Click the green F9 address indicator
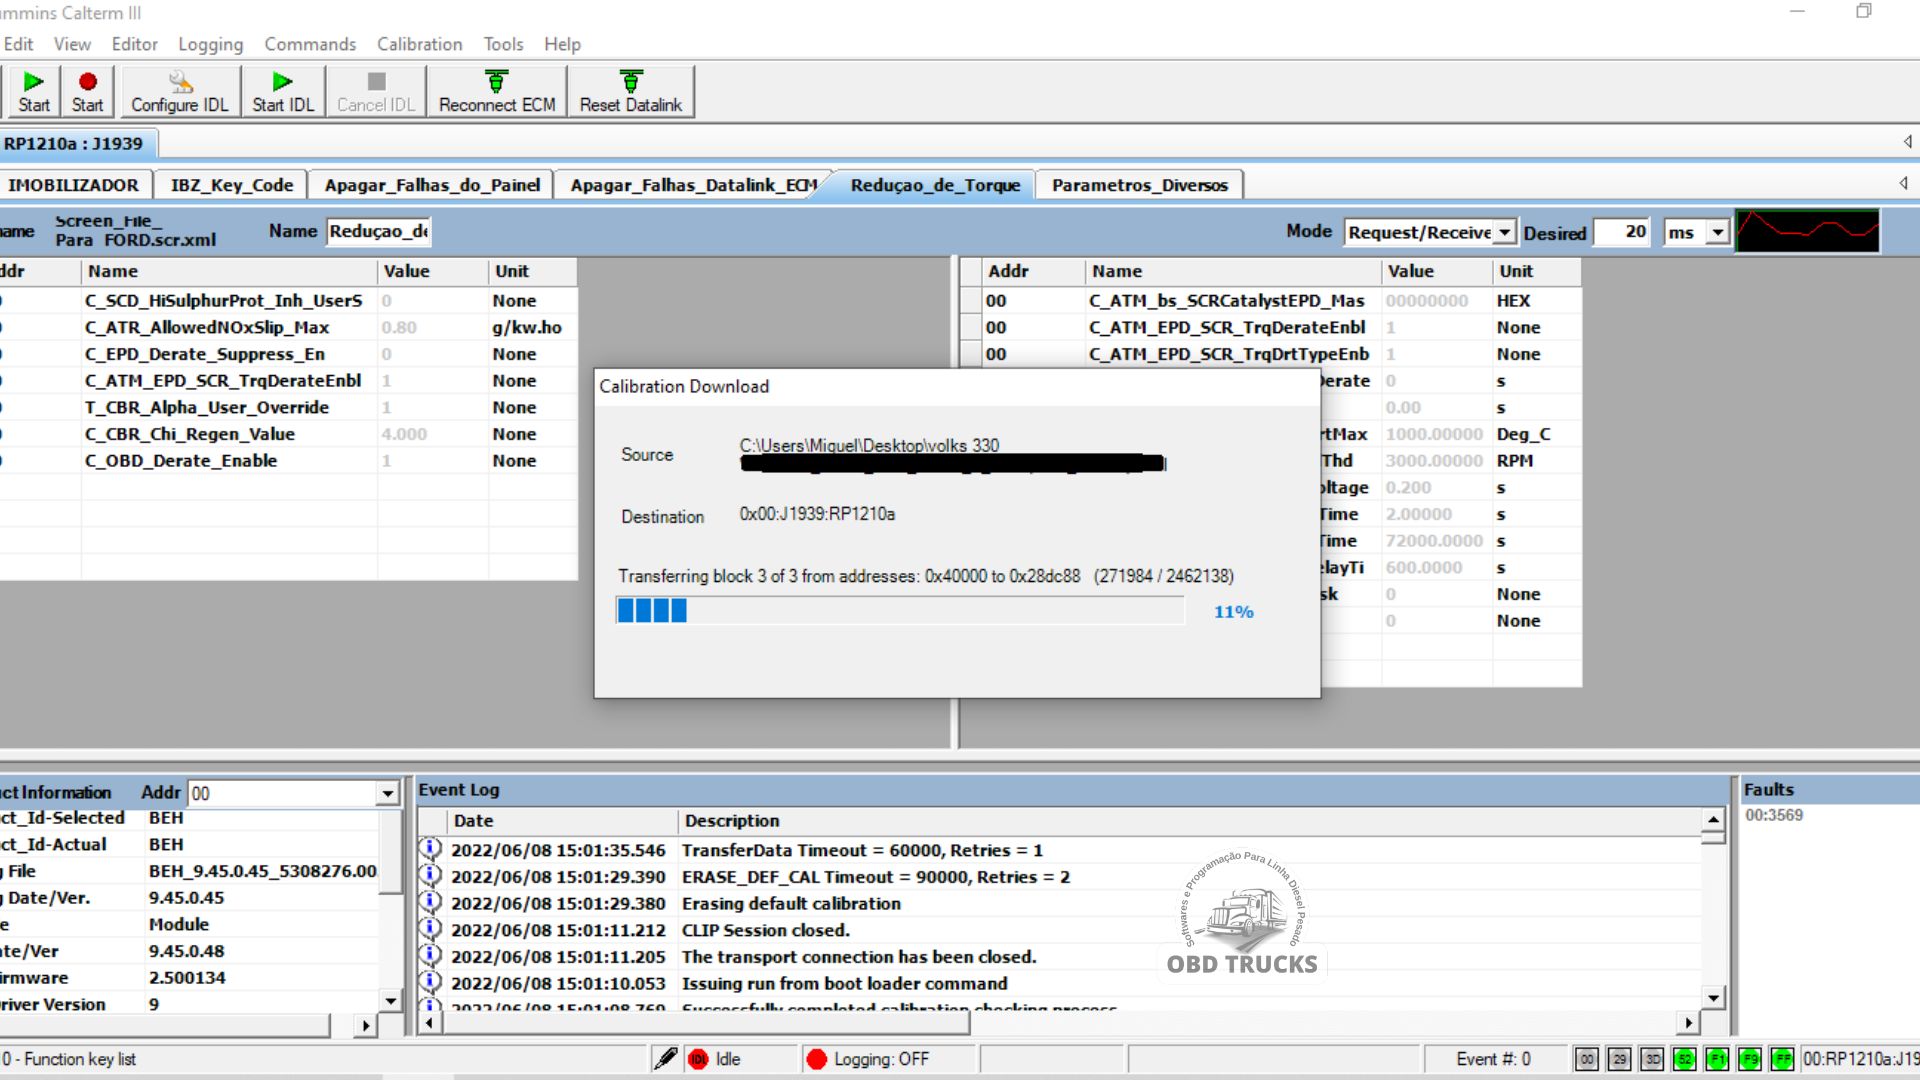Viewport: 1920px width, 1080px height. pos(1750,1059)
